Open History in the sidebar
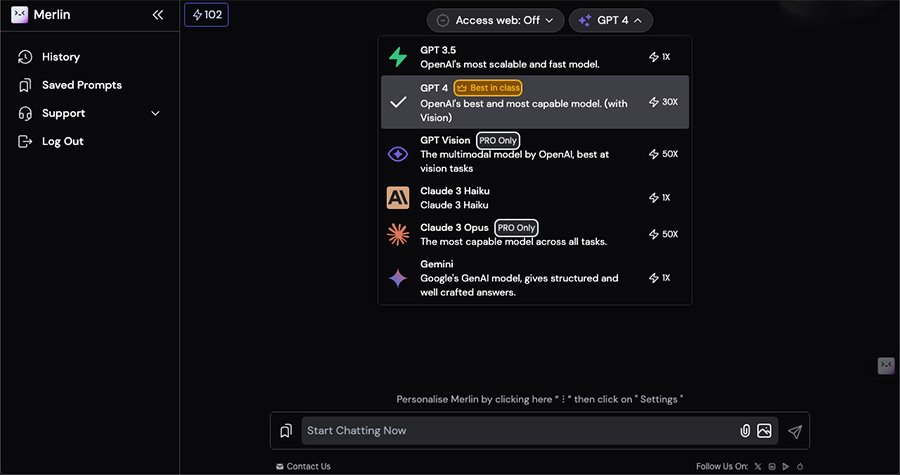The width and height of the screenshot is (900, 475). pos(61,57)
